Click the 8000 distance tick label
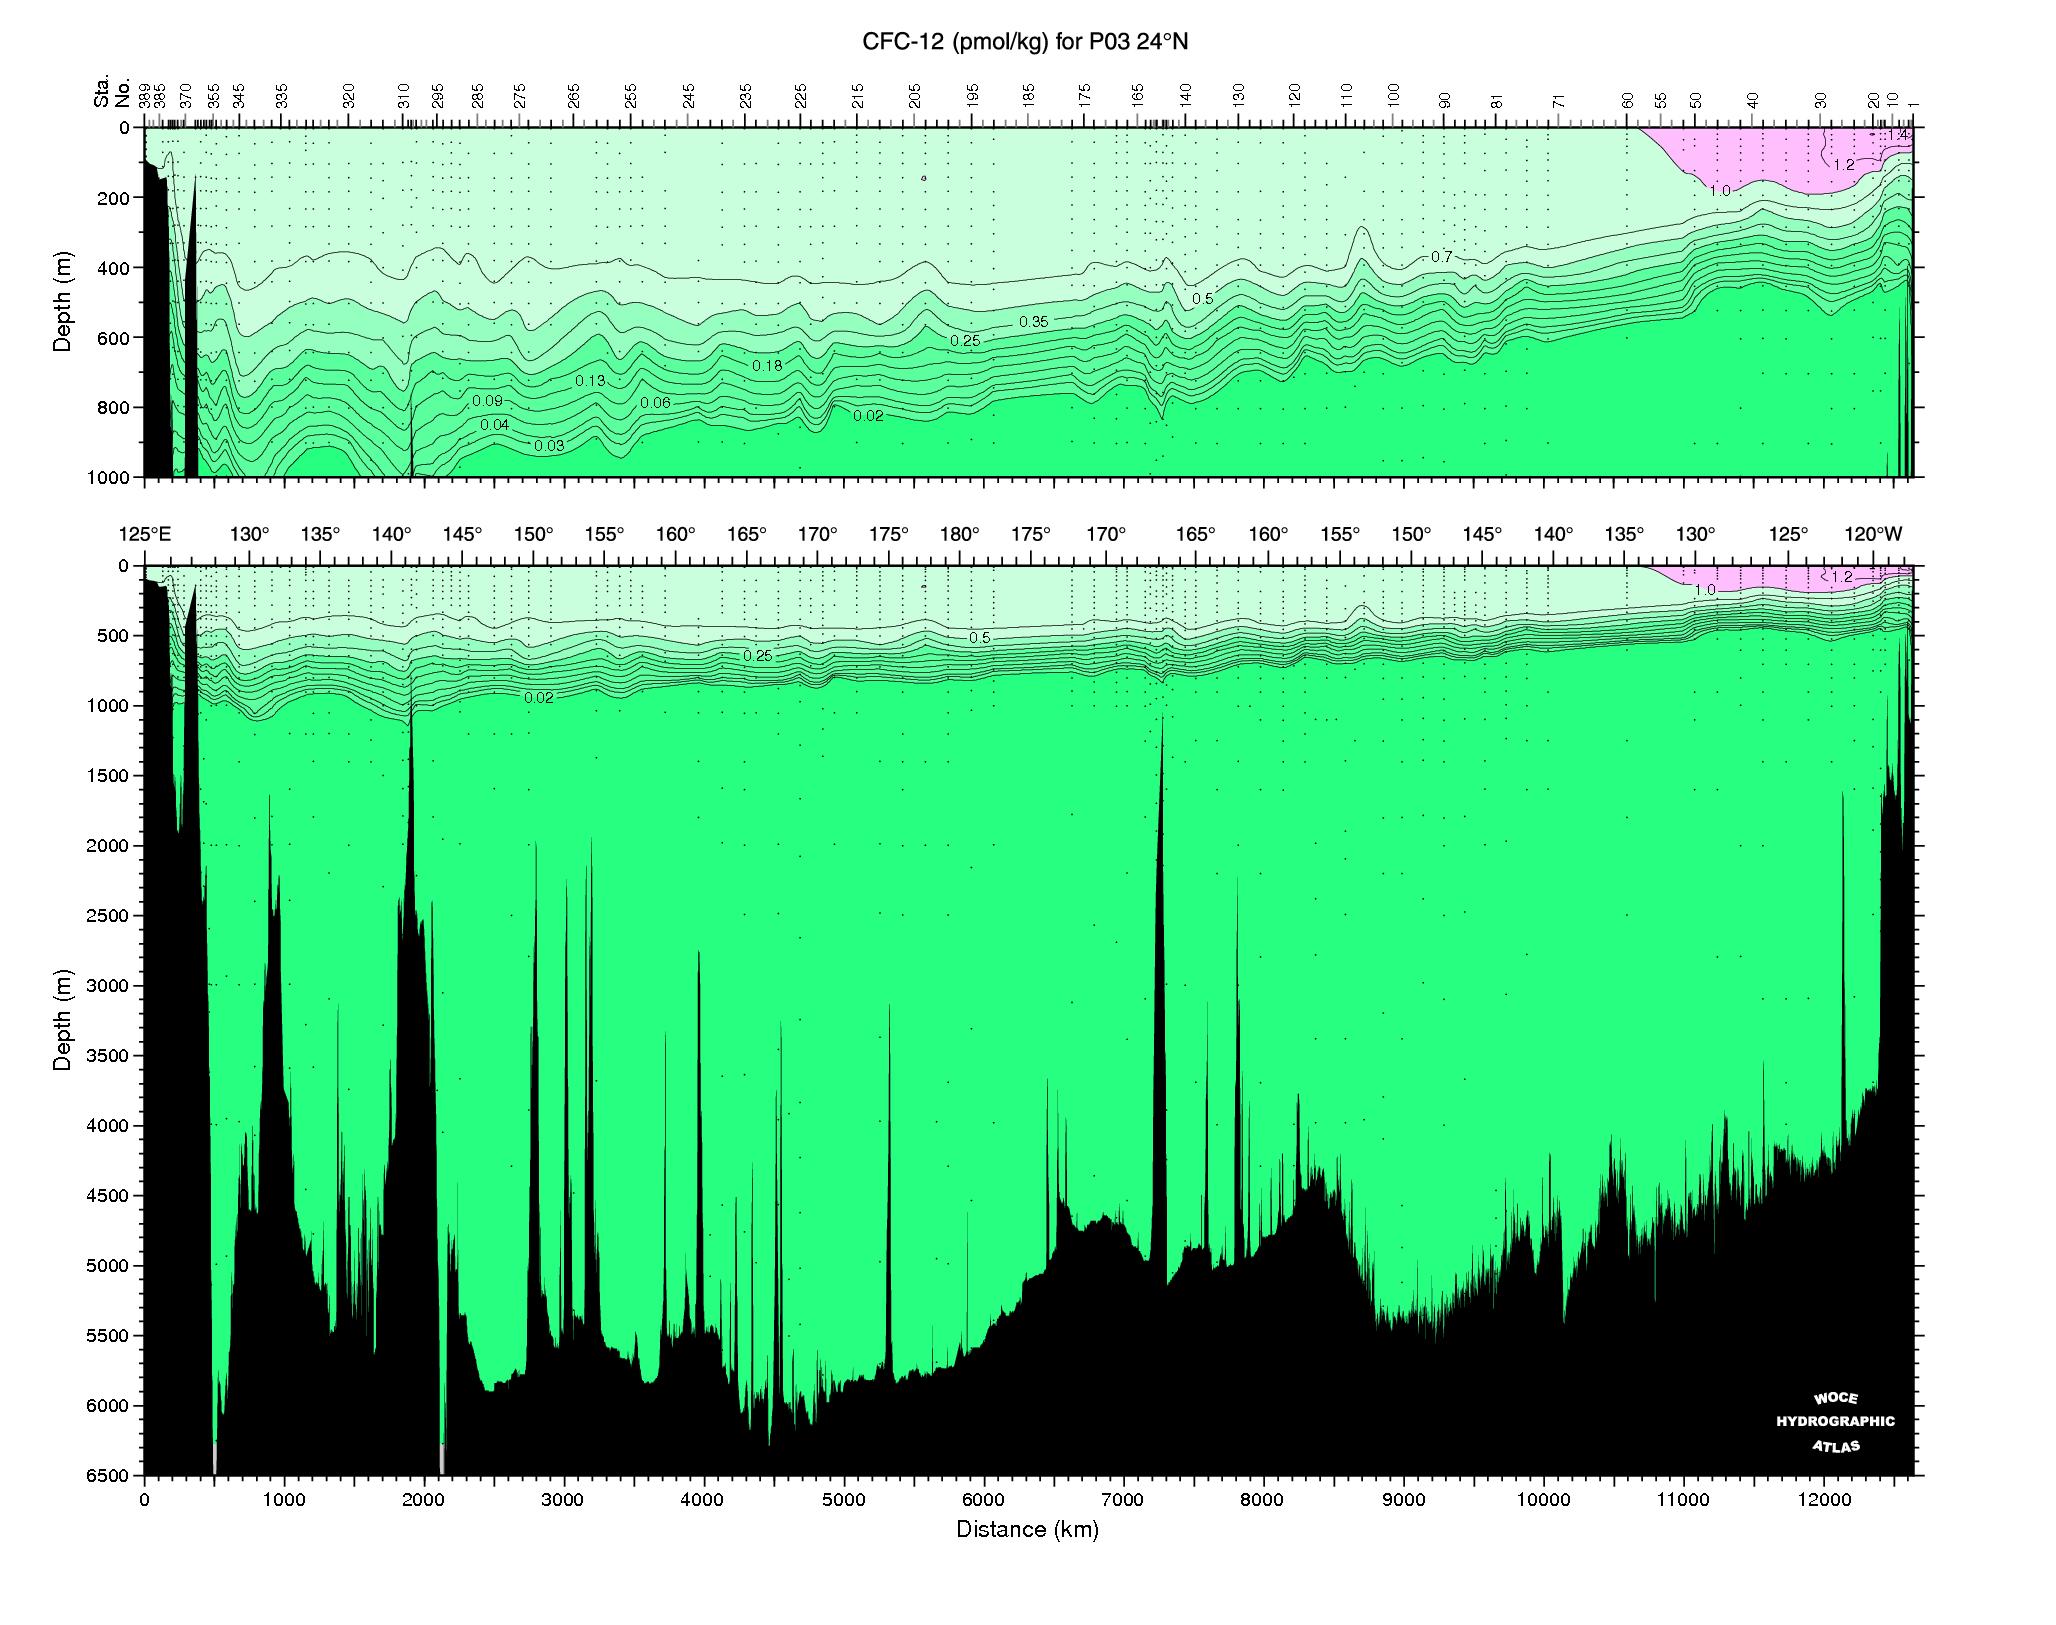This screenshot has width=2056, height=1625. click(1263, 1499)
